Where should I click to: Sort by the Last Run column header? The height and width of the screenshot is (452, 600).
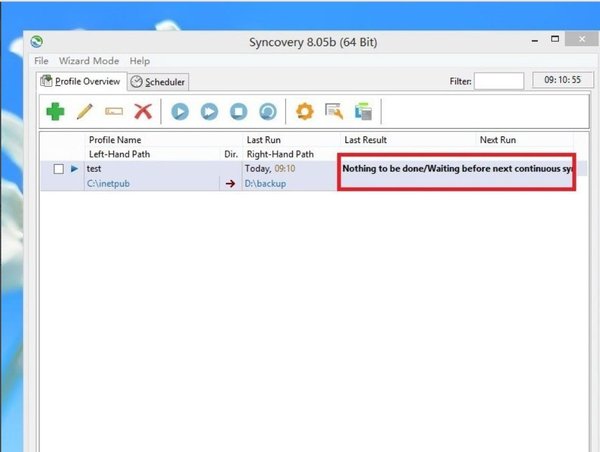point(264,140)
